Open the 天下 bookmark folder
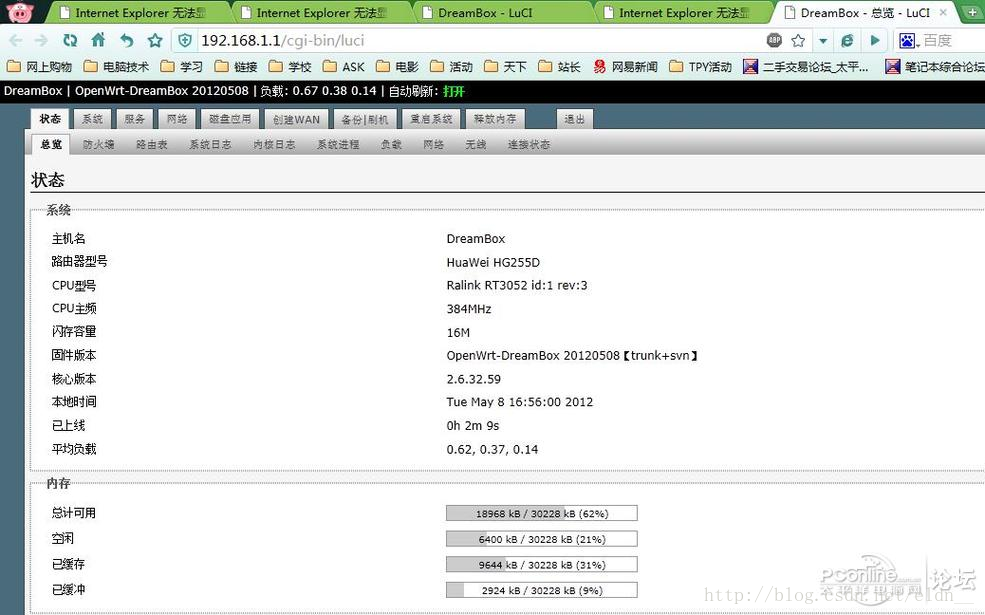Image resolution: width=985 pixels, height=615 pixels. (x=505, y=67)
